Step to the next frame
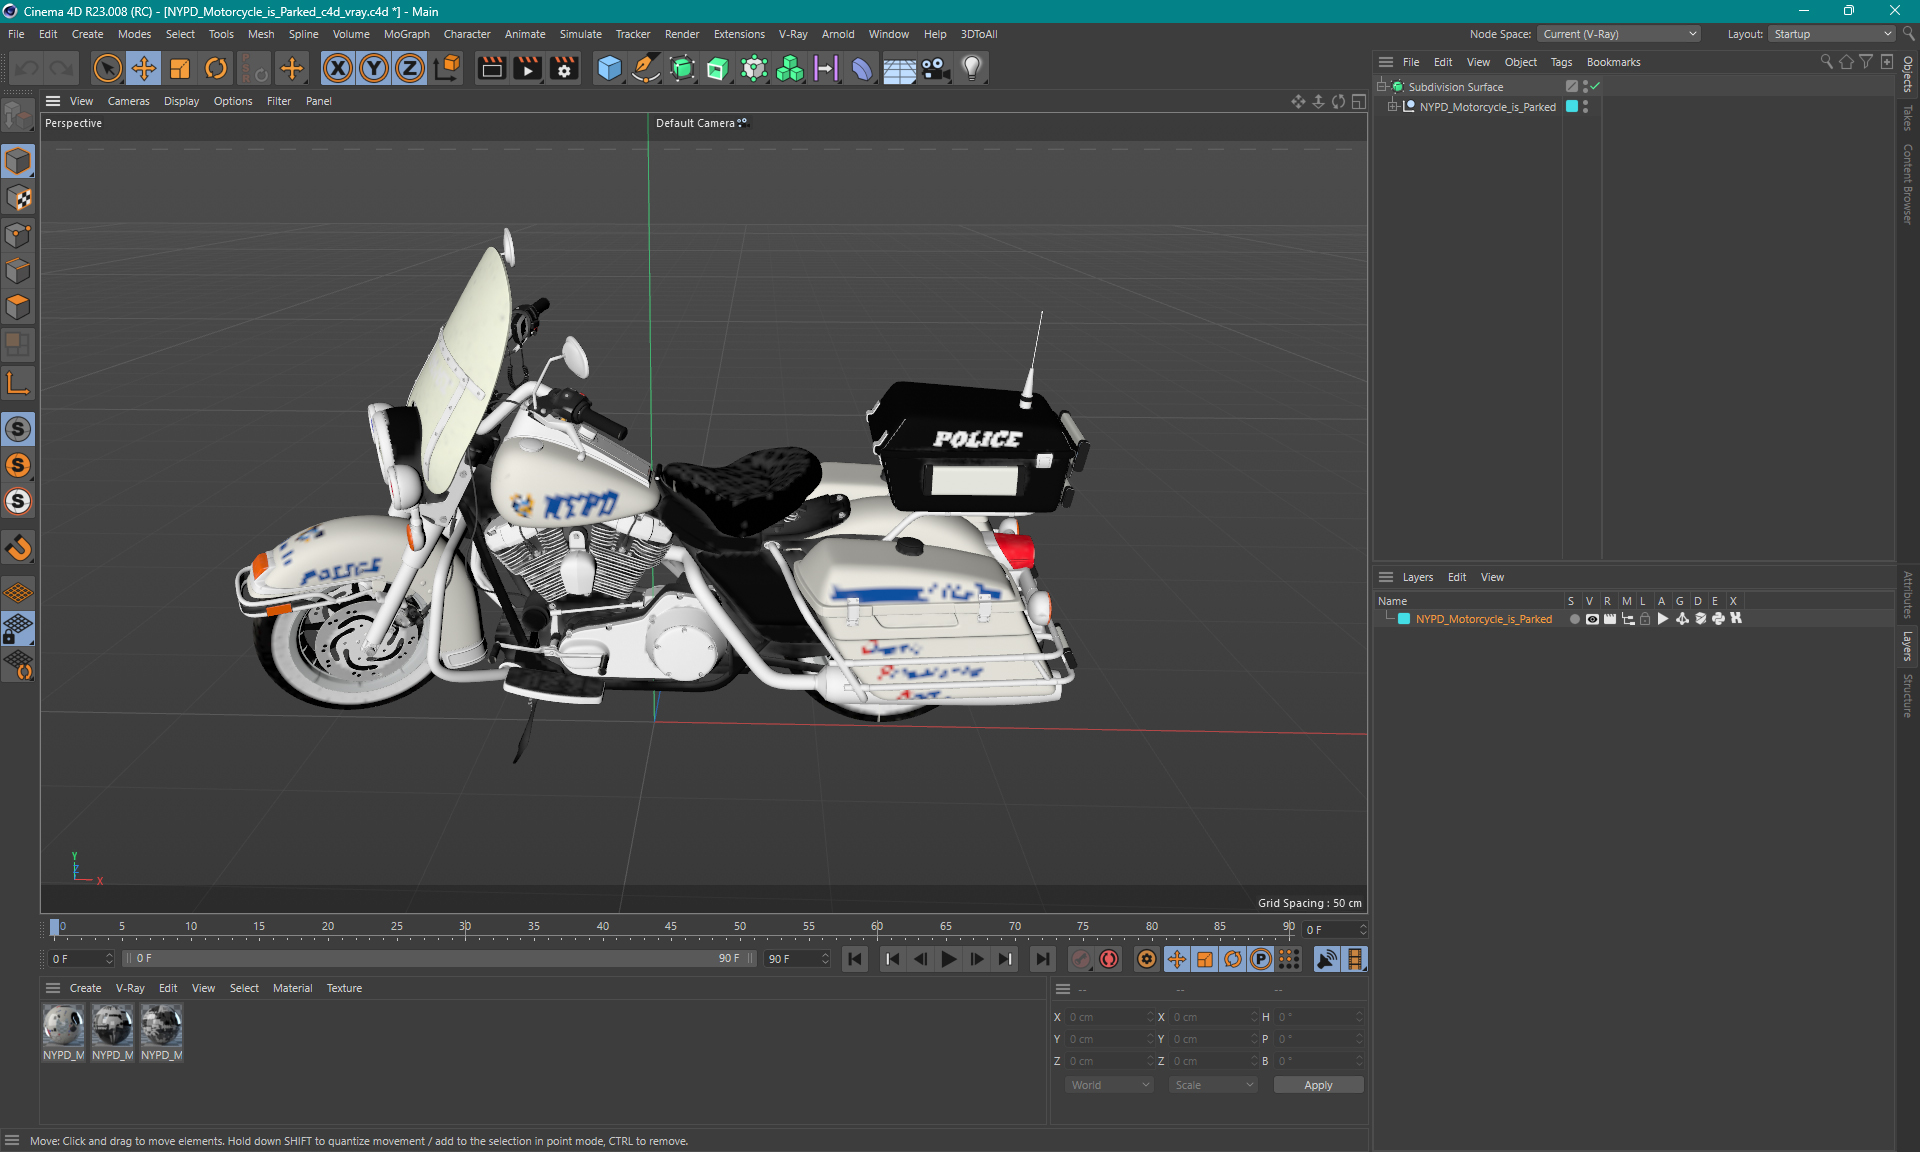The image size is (1920, 1152). click(x=977, y=959)
